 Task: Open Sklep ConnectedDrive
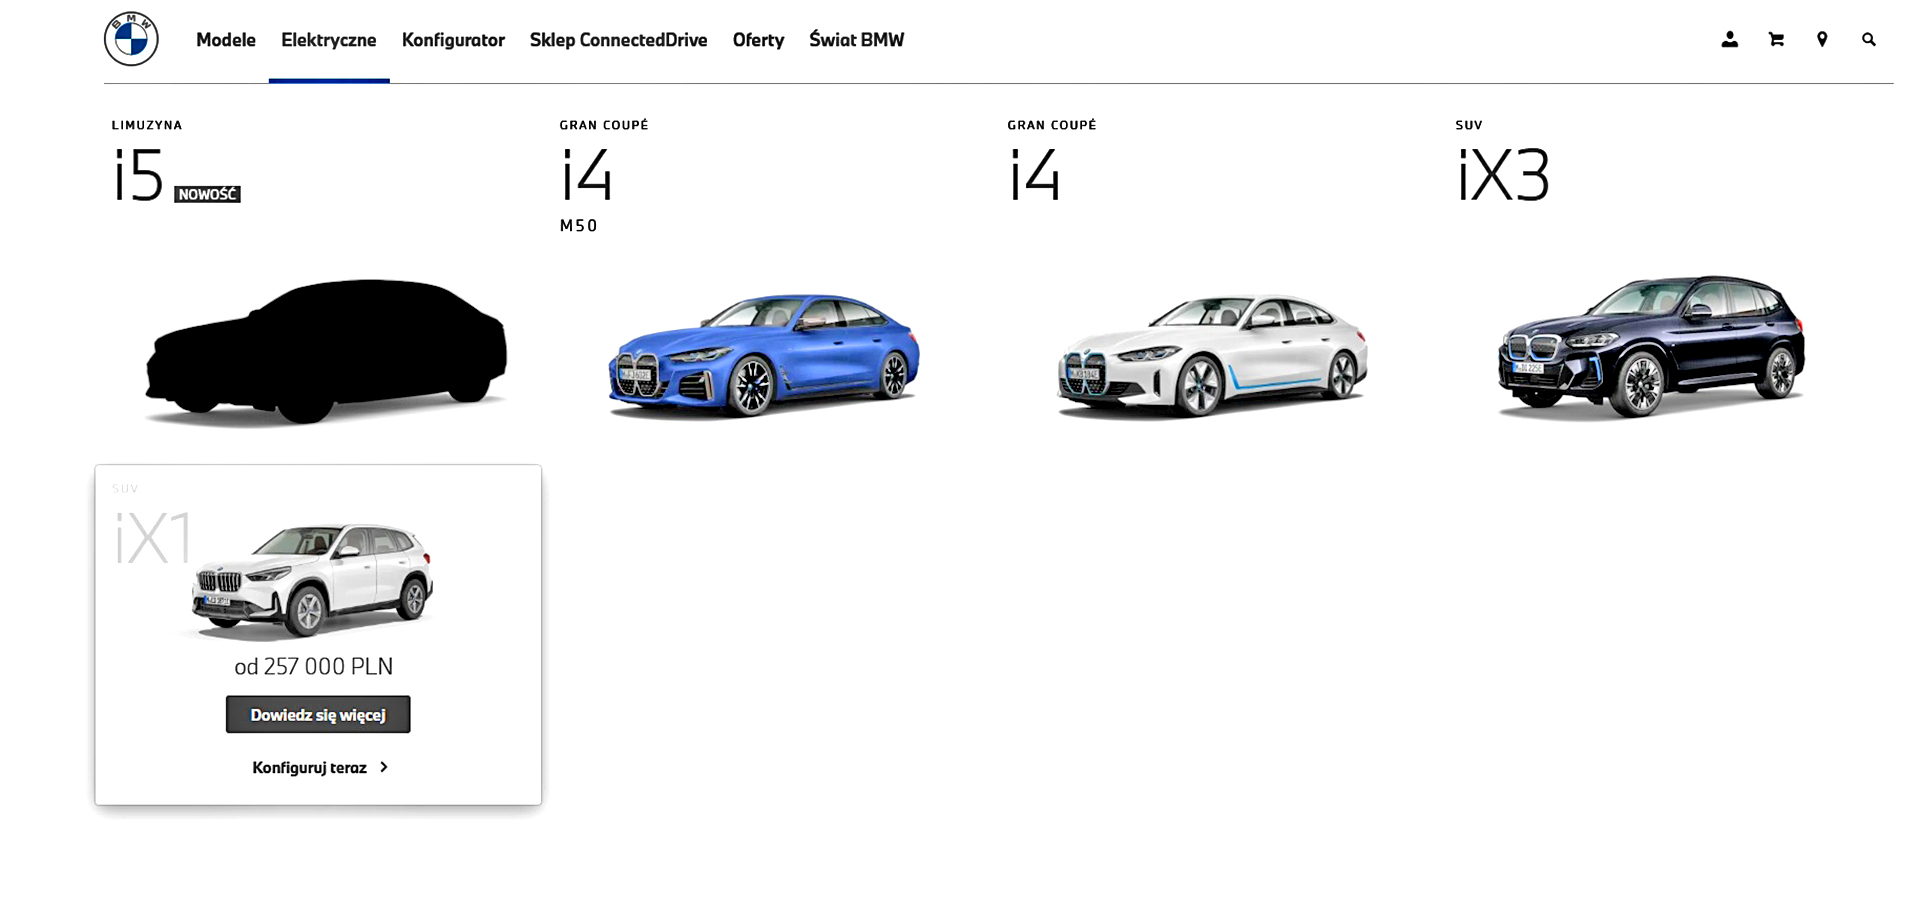(618, 40)
